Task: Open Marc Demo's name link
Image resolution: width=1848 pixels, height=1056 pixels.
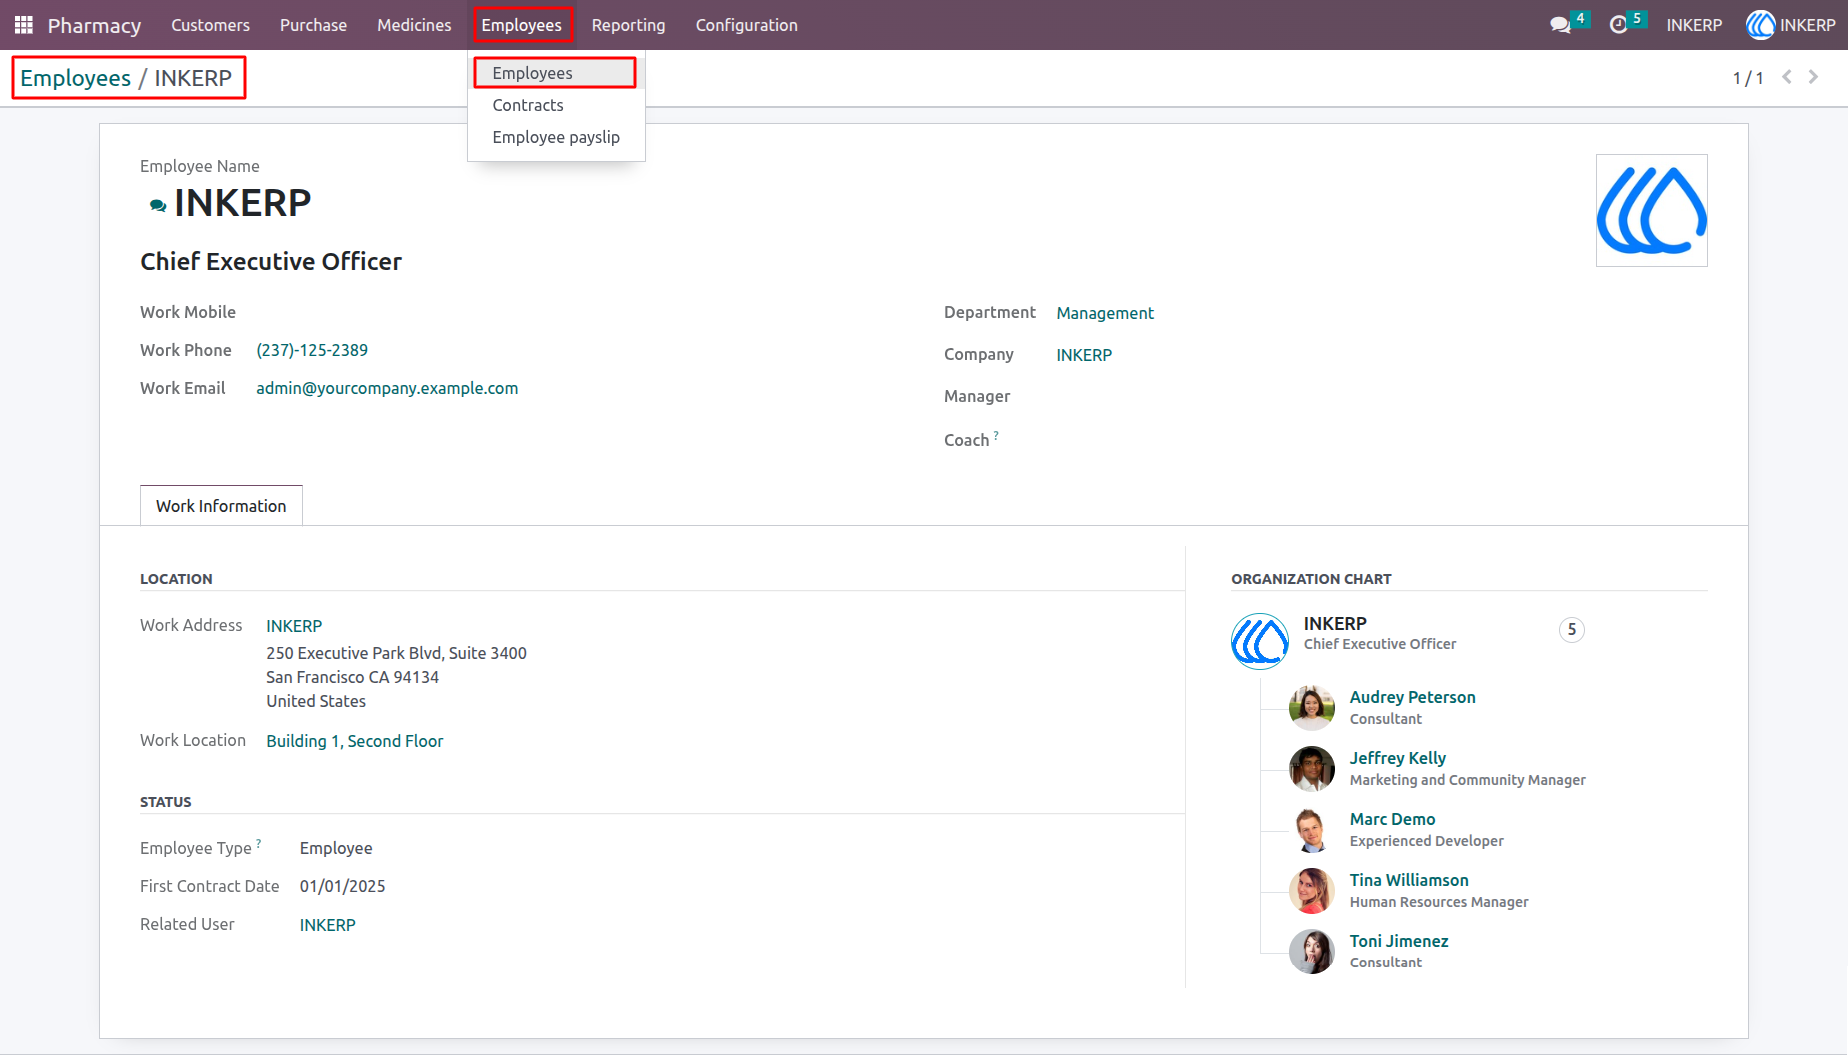Action: (1392, 819)
